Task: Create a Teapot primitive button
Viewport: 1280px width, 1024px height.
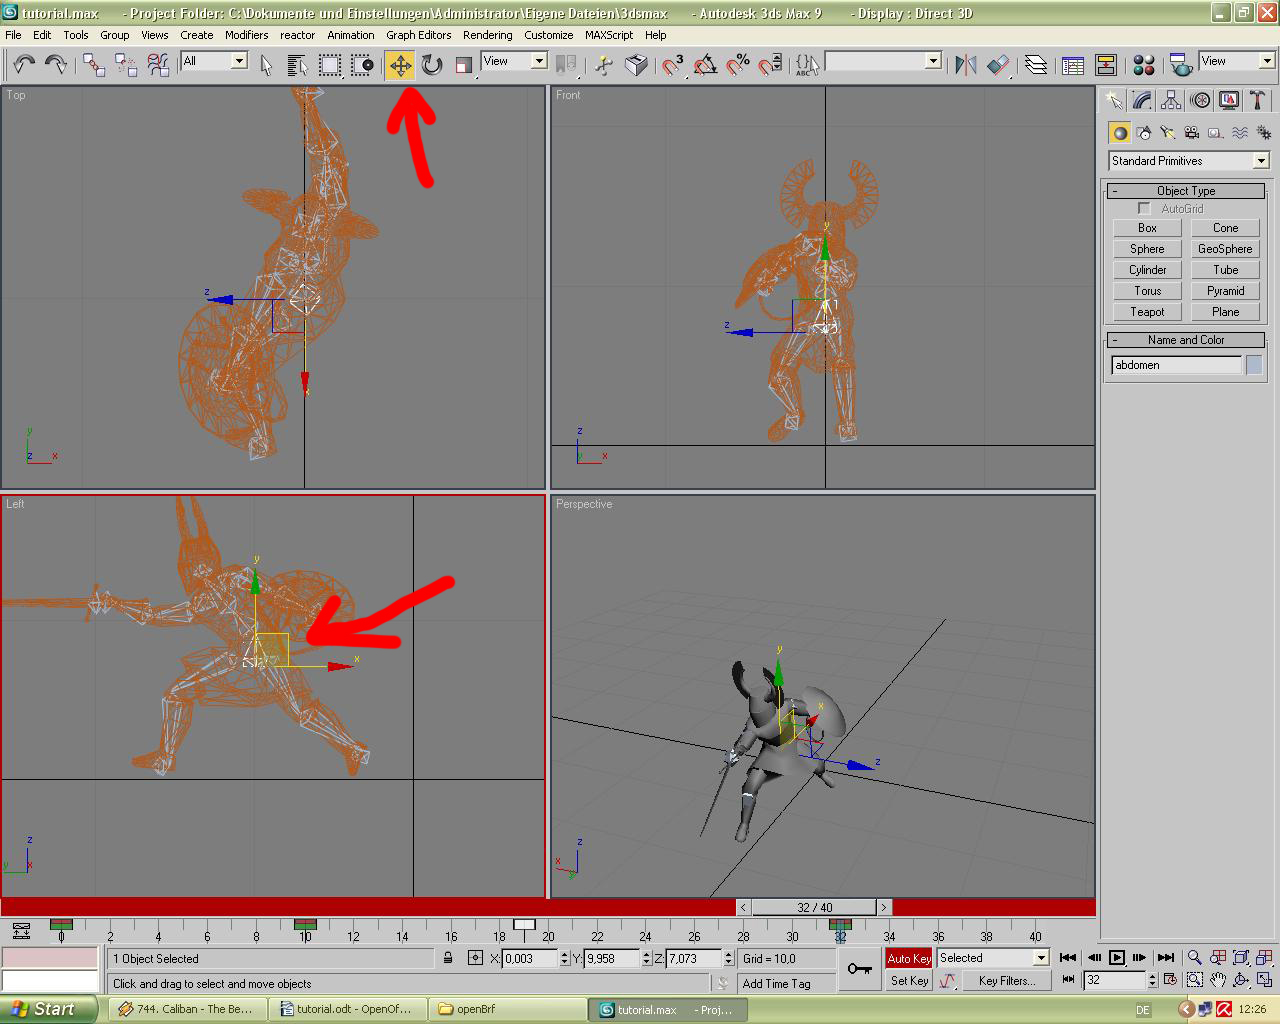Action: (x=1147, y=312)
